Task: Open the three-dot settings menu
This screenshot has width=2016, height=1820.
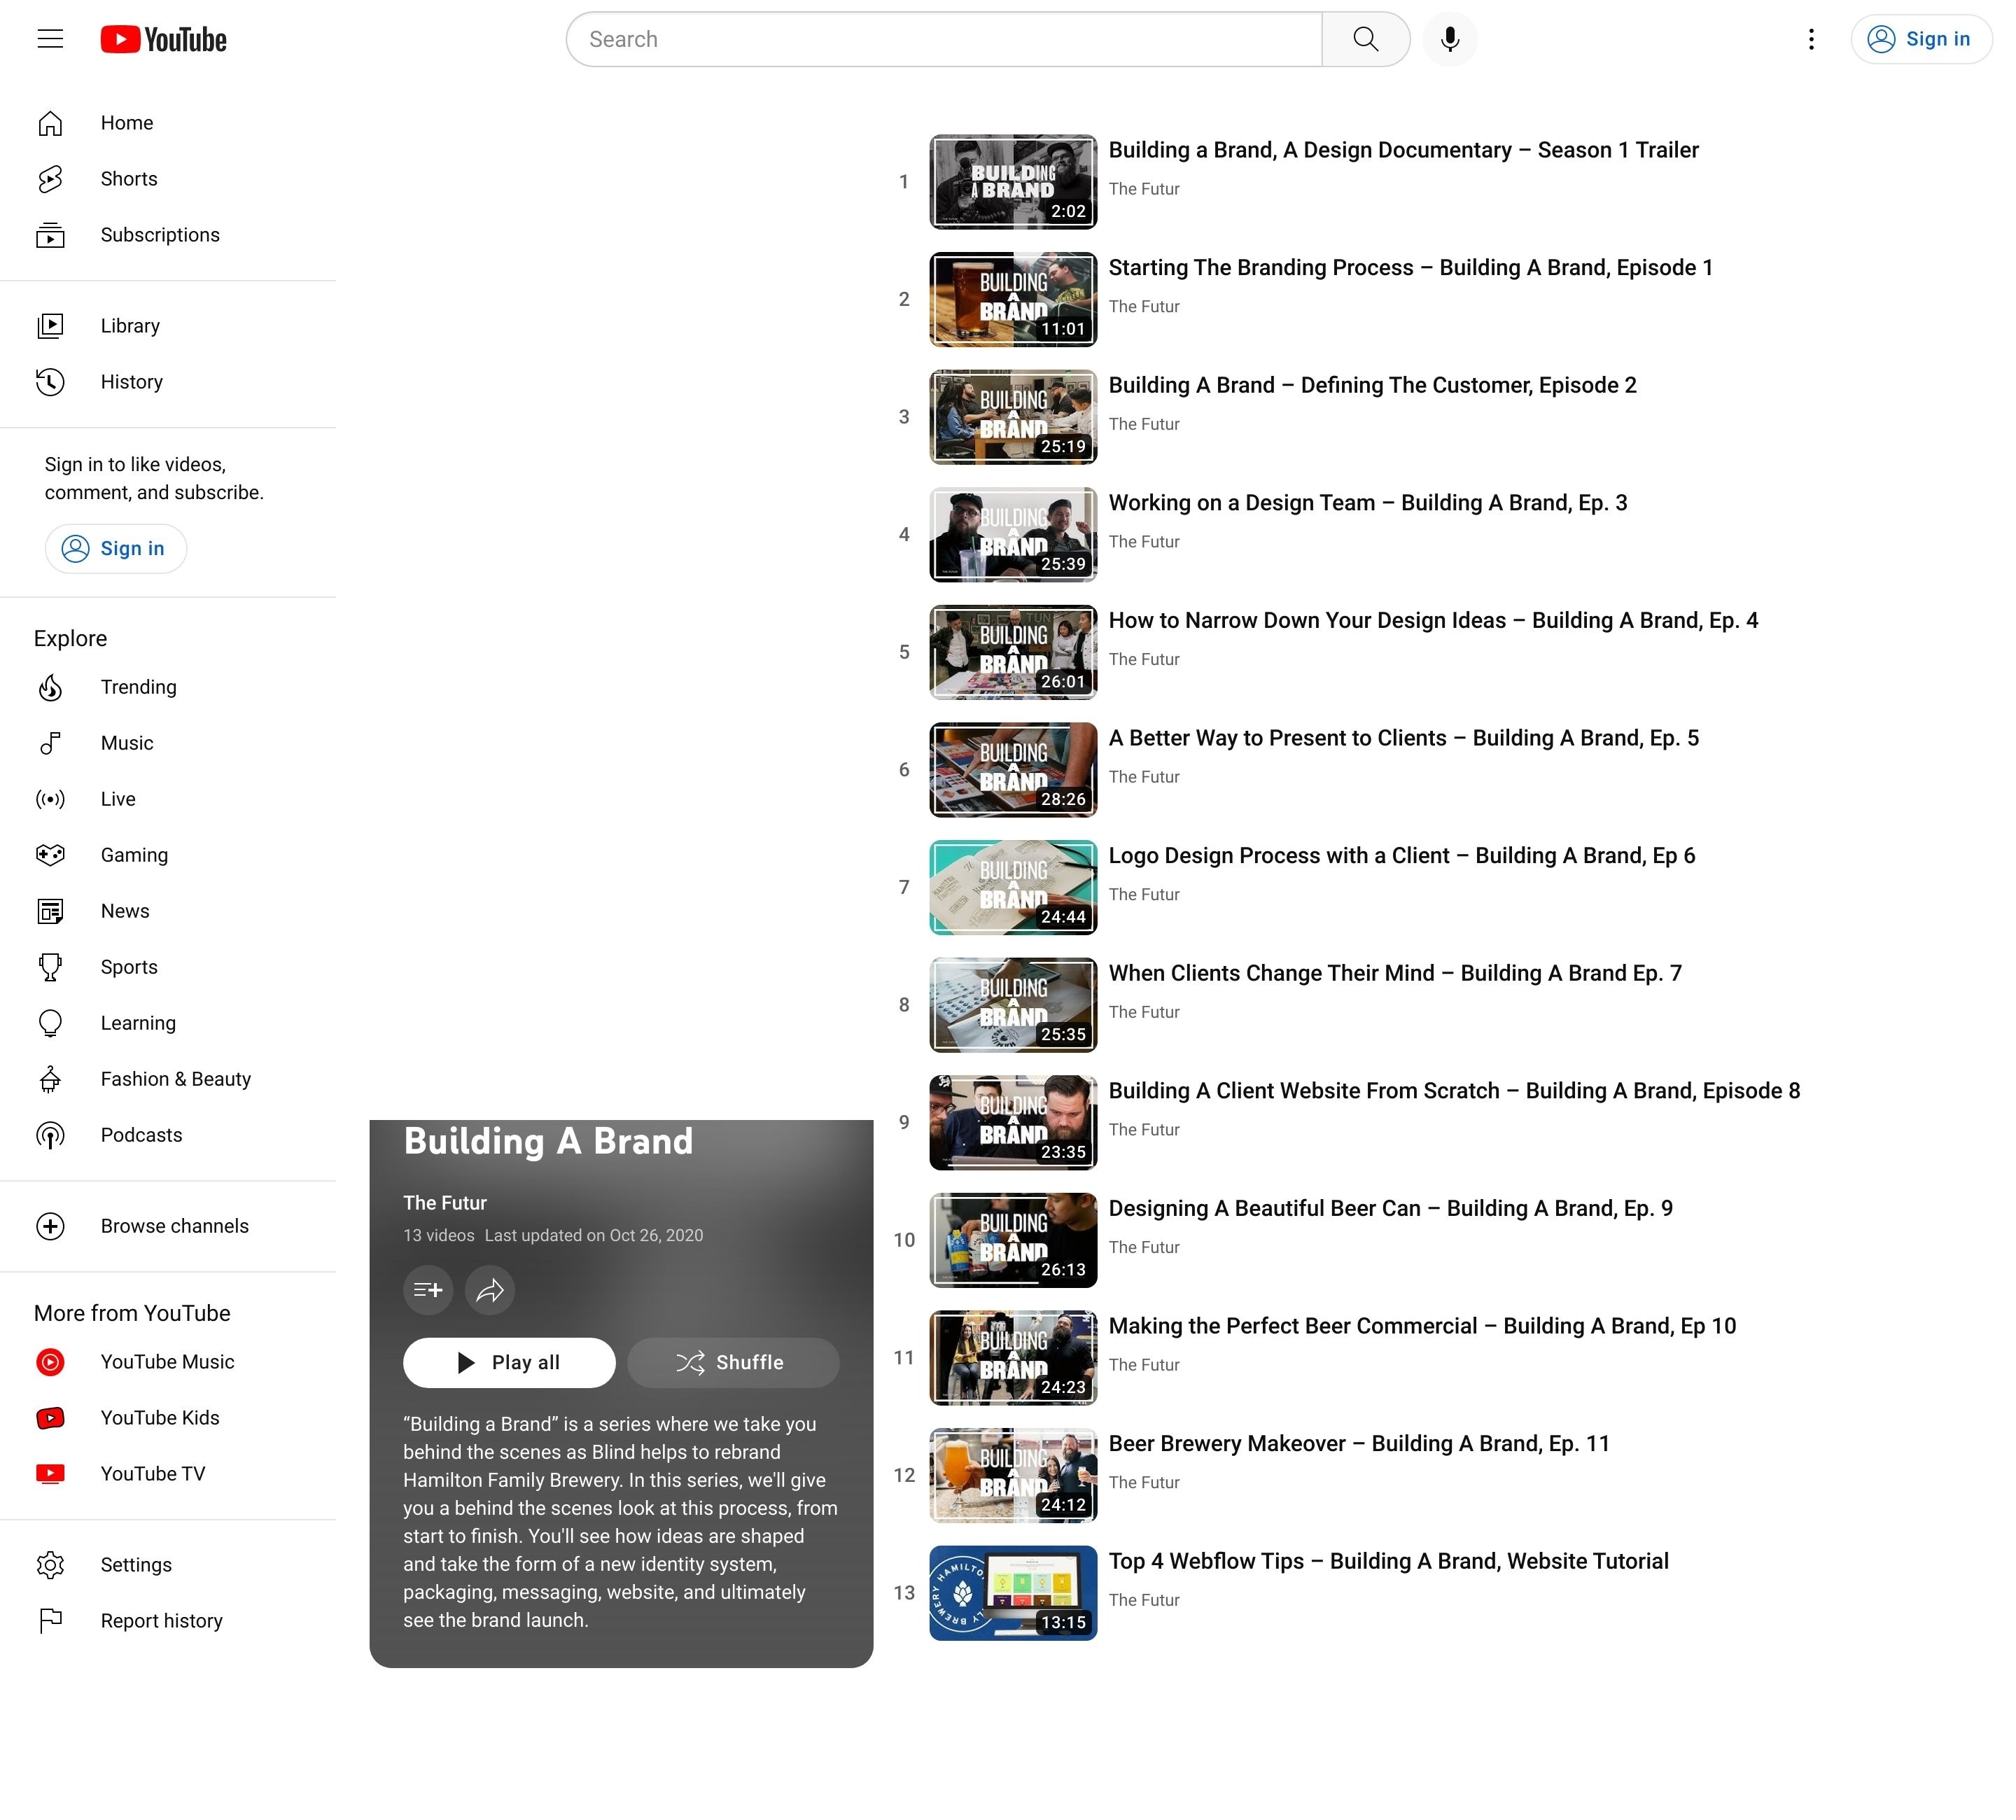Action: 1811,39
